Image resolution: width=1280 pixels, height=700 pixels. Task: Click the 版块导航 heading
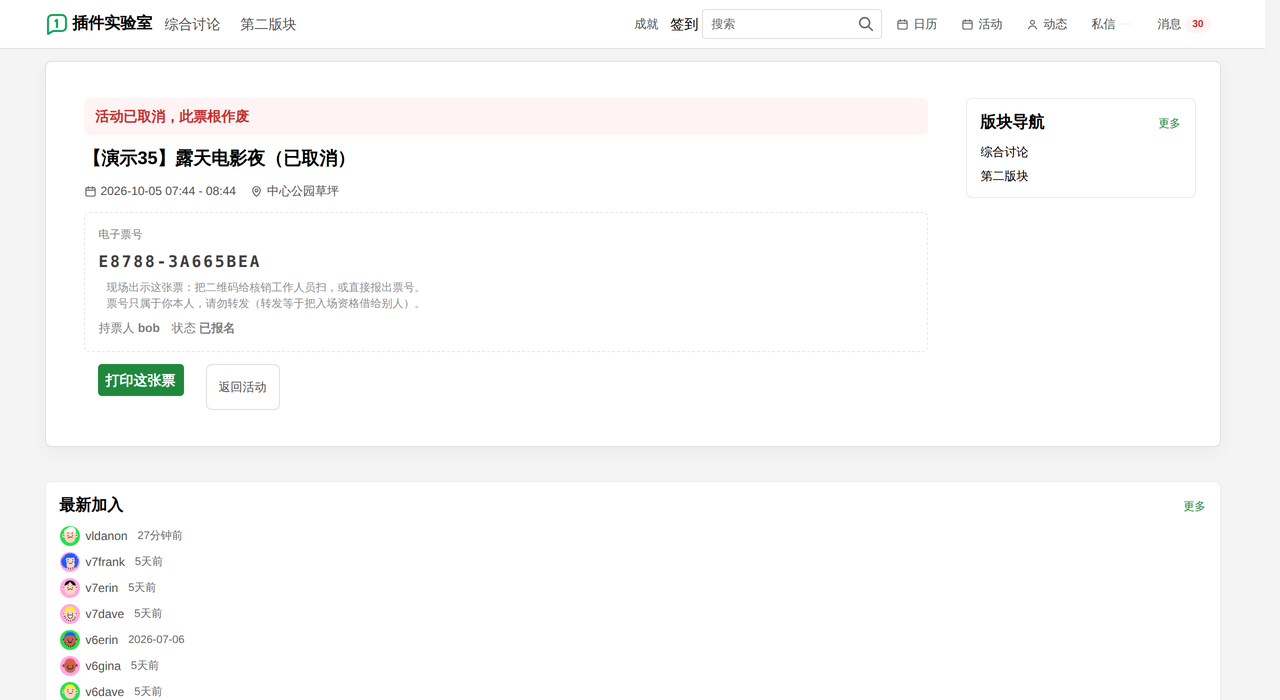click(1012, 122)
